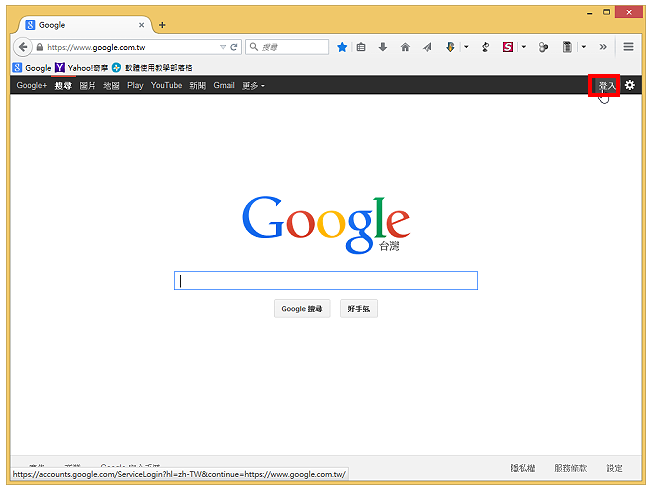Focus the browser URL address field

132,47
